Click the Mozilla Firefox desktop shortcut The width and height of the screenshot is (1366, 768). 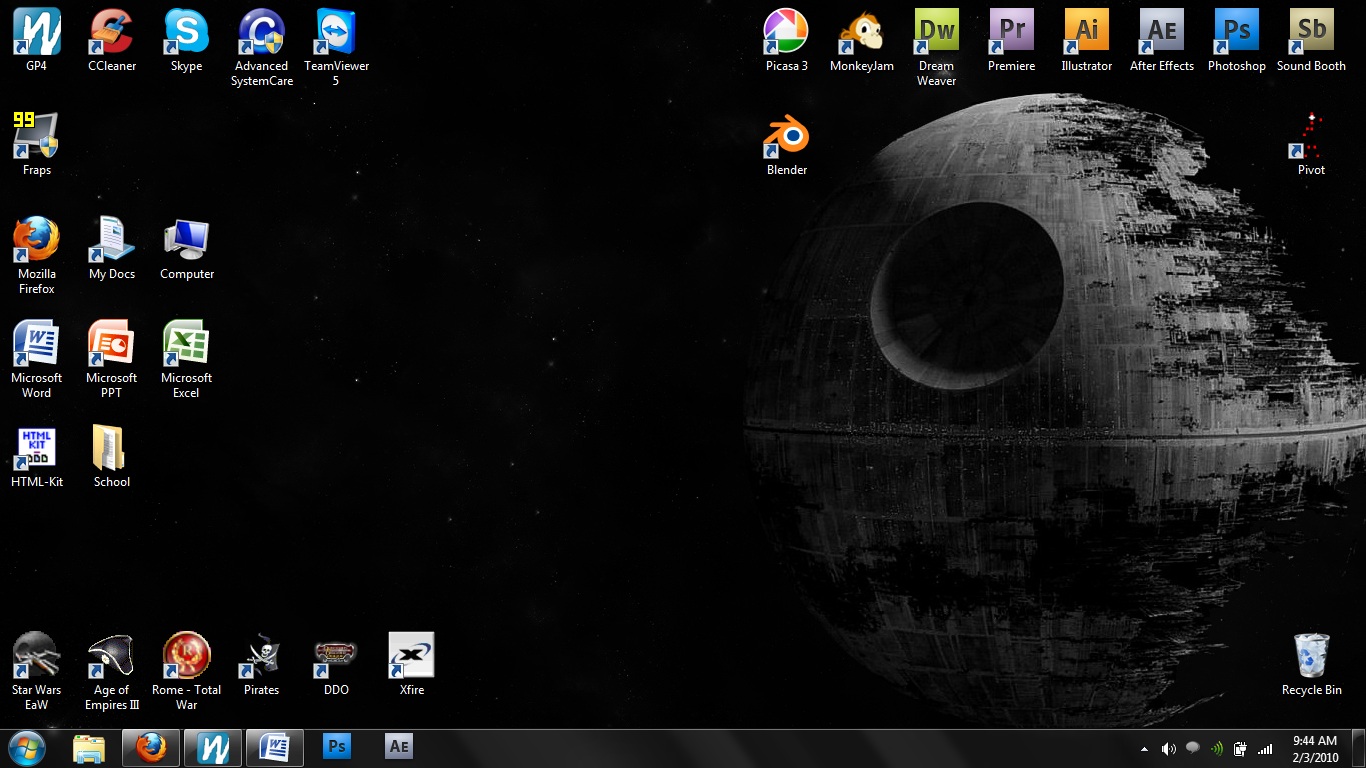coord(37,256)
